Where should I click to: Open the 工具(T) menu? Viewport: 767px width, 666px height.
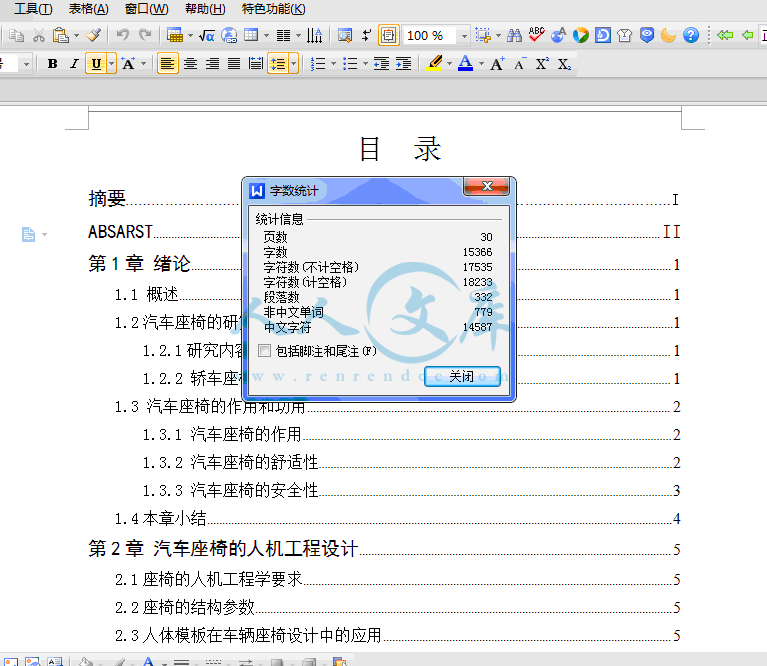tap(33, 9)
